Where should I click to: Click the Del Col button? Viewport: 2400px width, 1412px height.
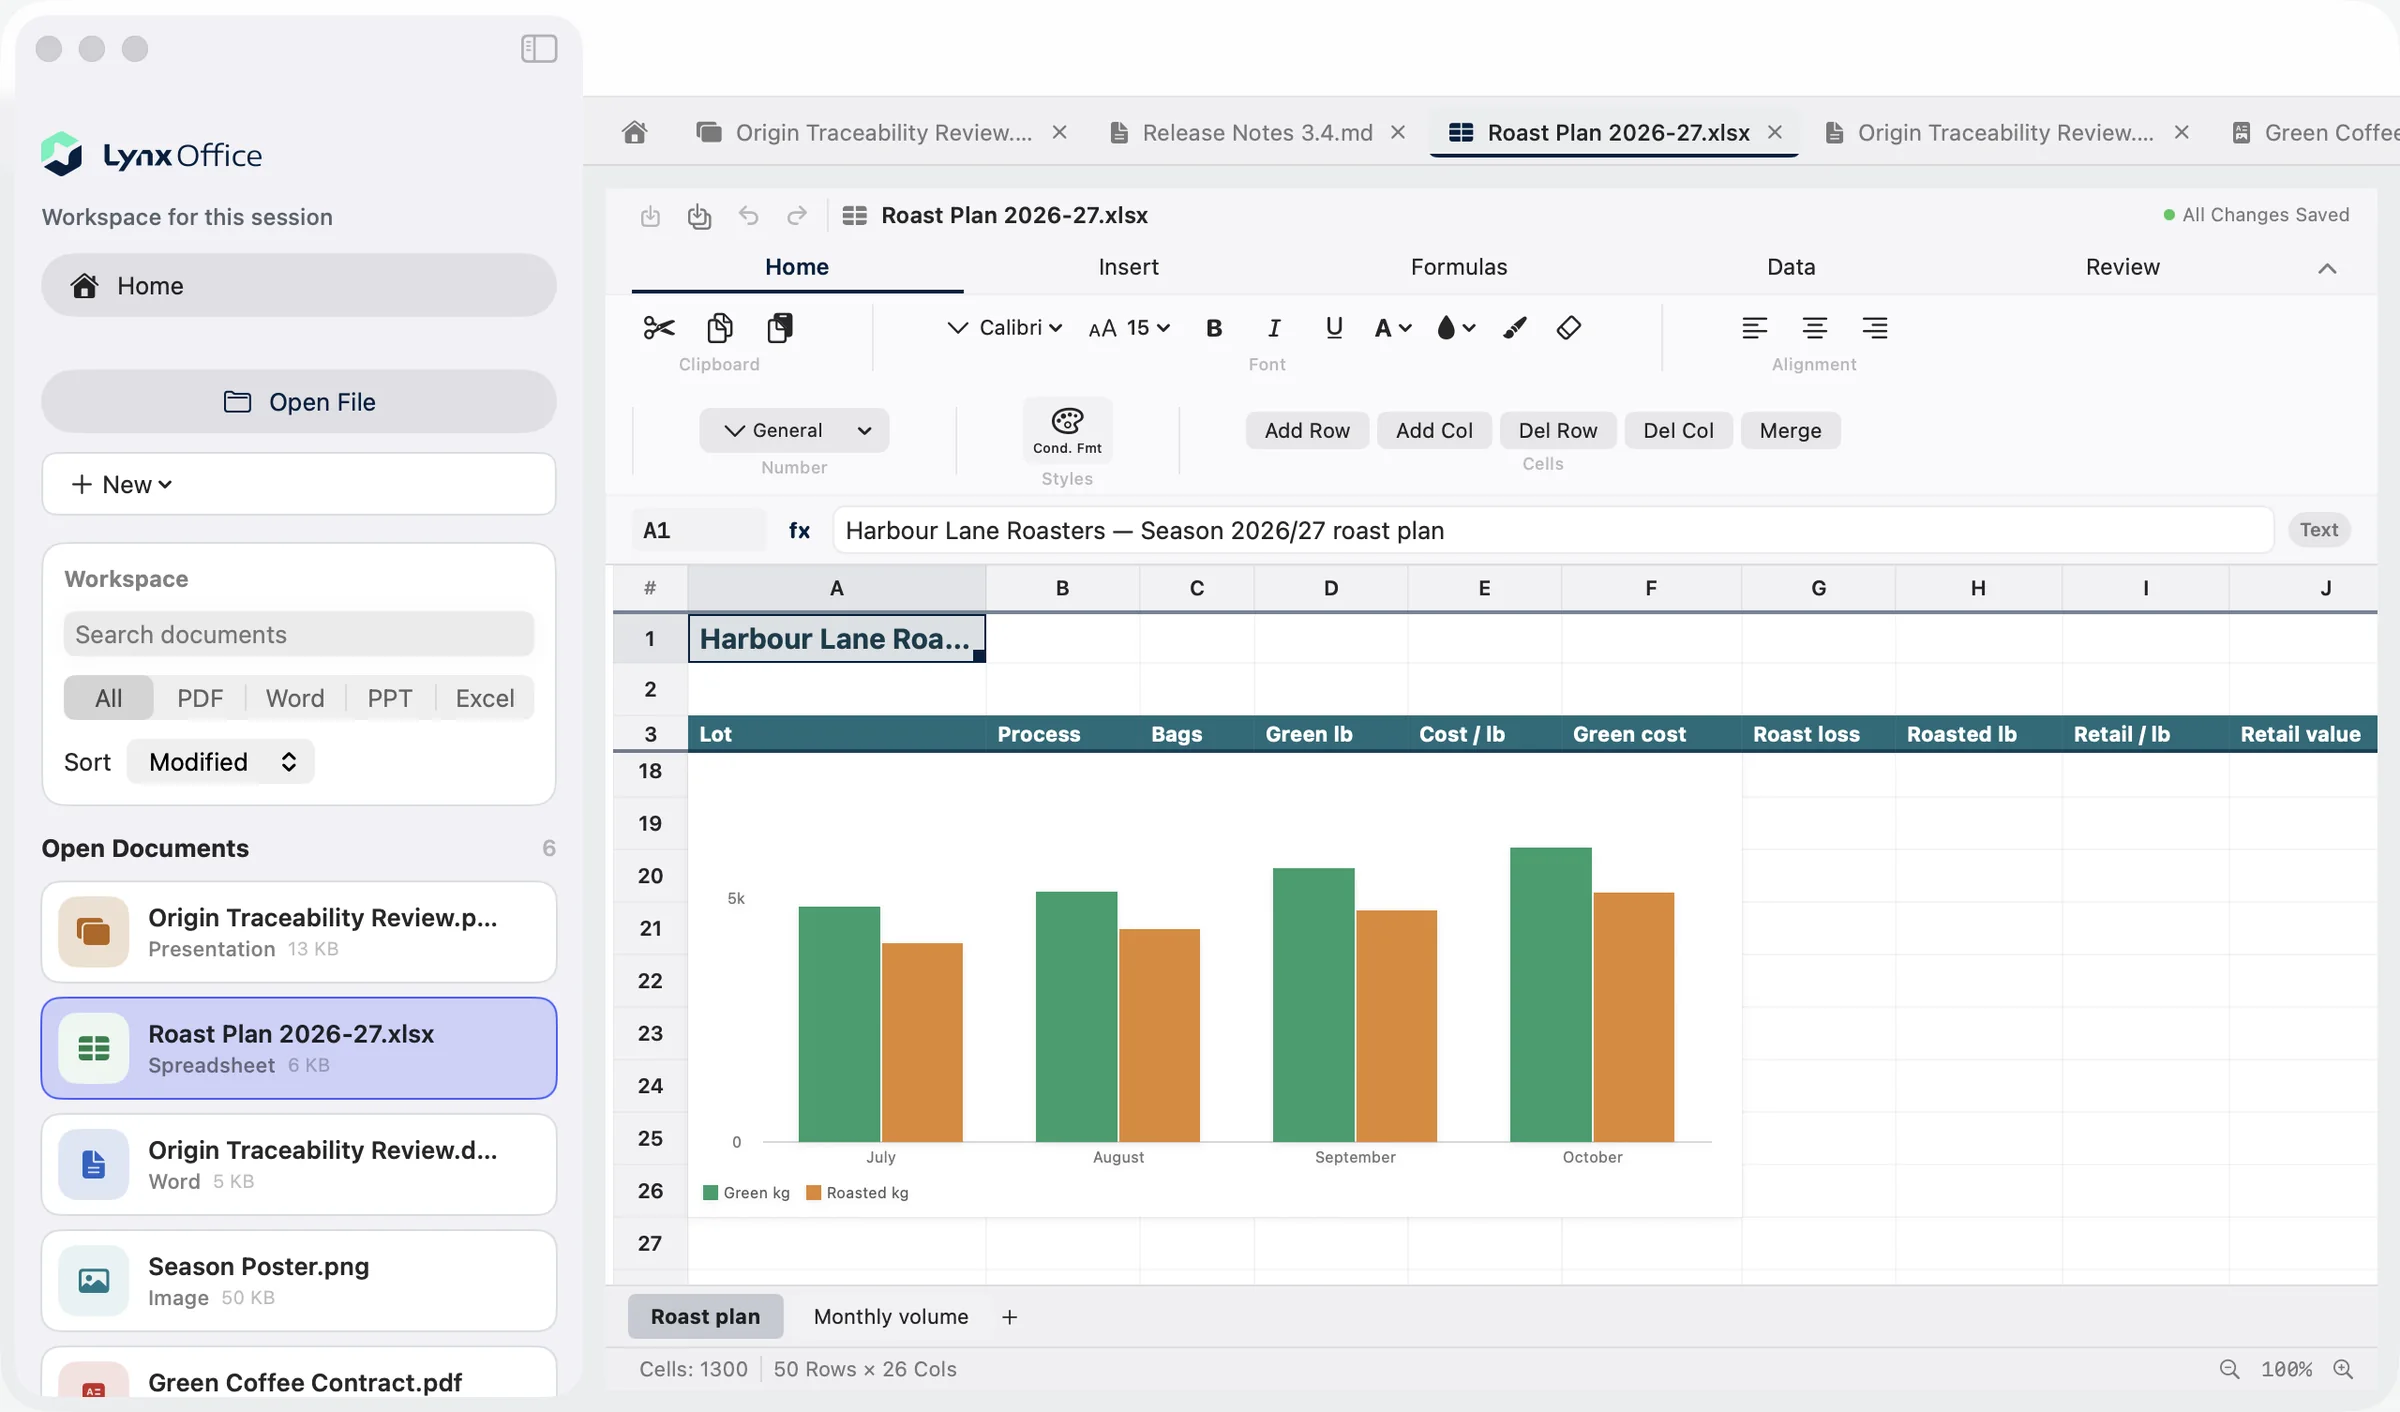pos(1678,430)
